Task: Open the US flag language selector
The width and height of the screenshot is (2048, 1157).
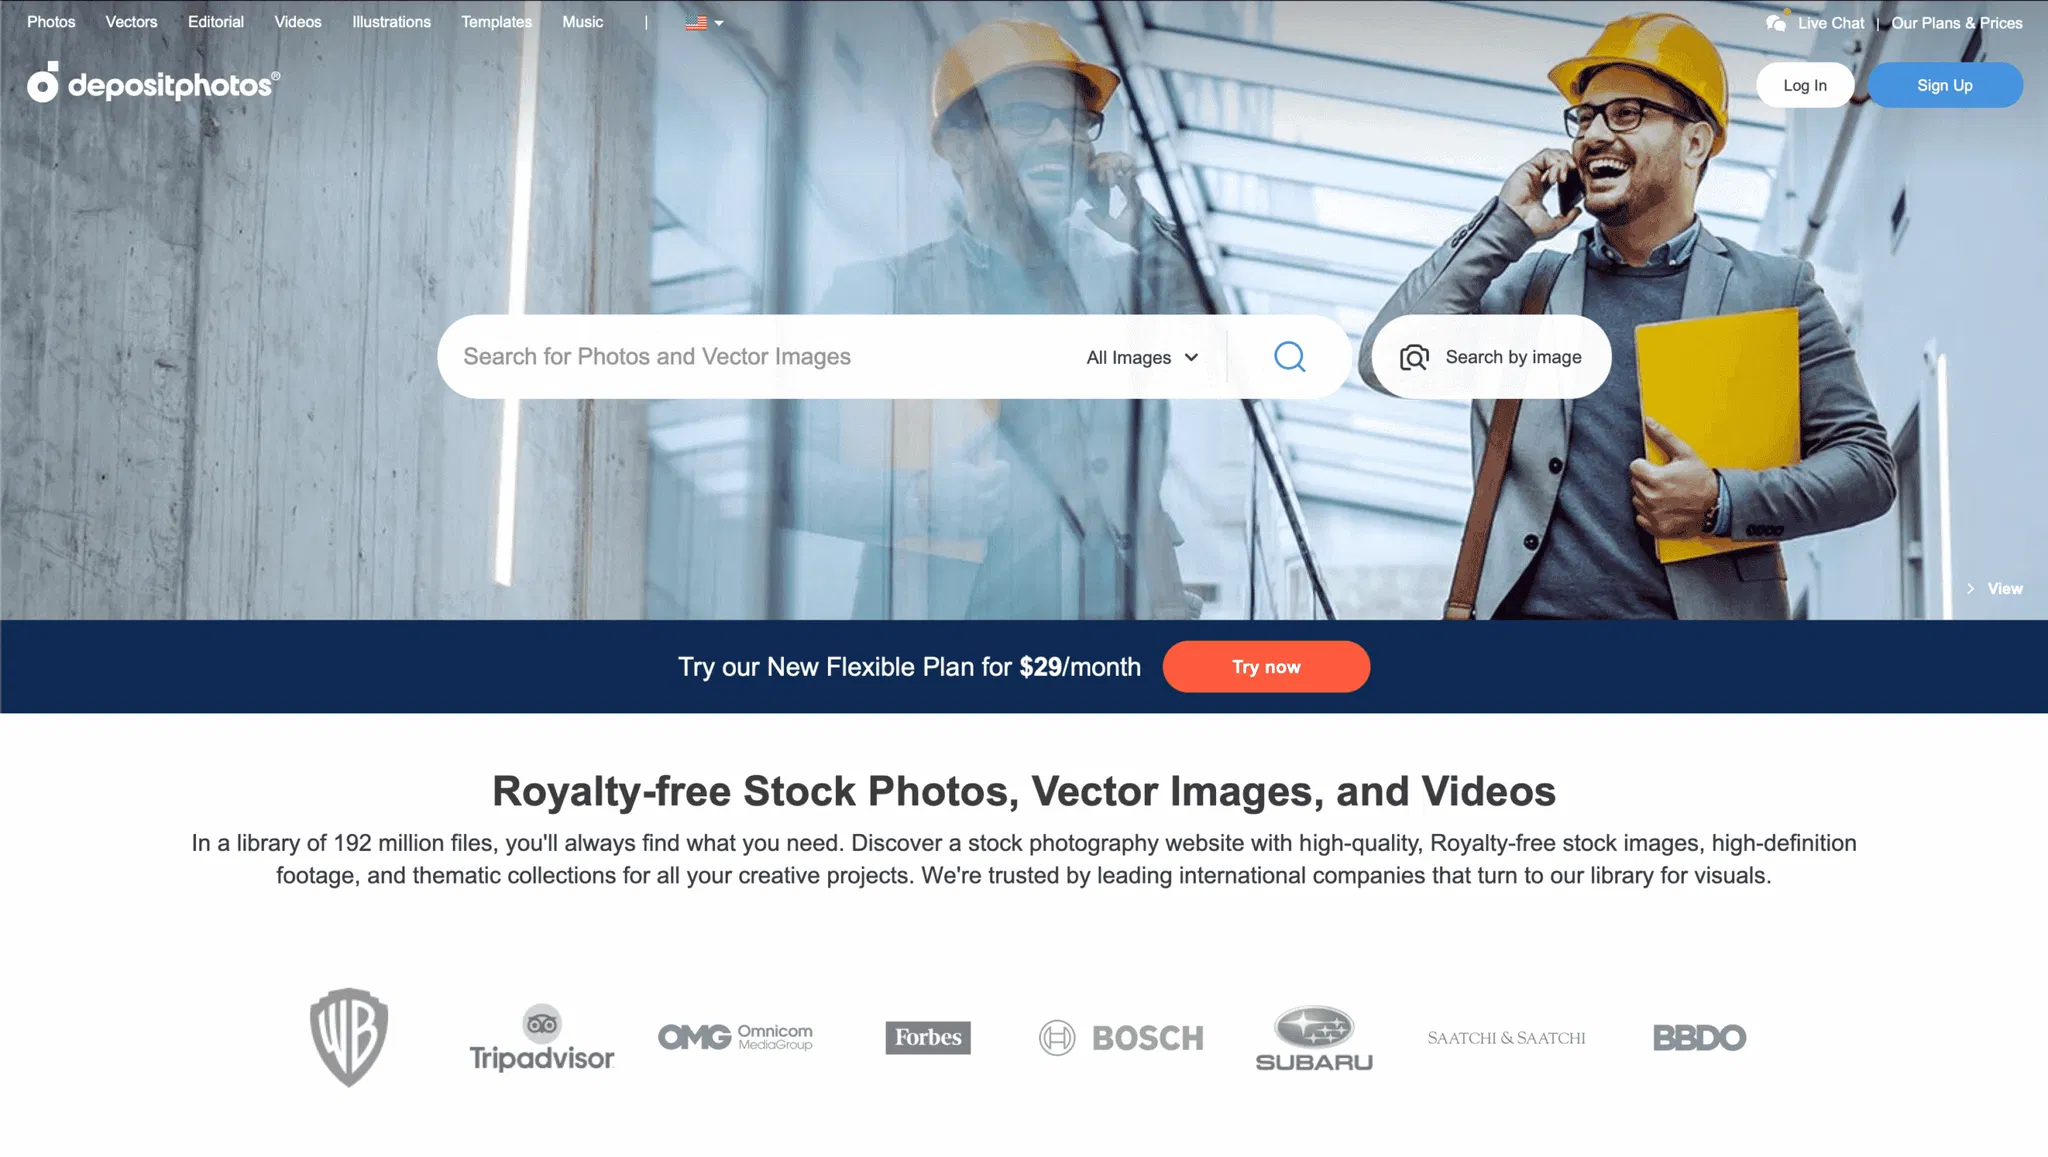Action: 704,22
